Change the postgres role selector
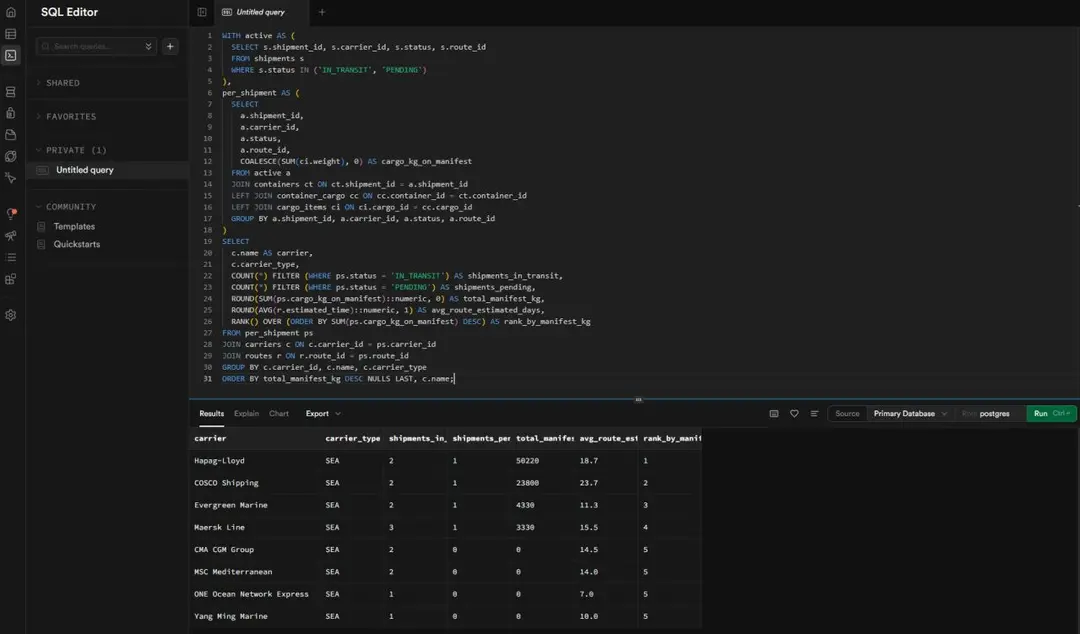This screenshot has height=634, width=1080. click(989, 413)
